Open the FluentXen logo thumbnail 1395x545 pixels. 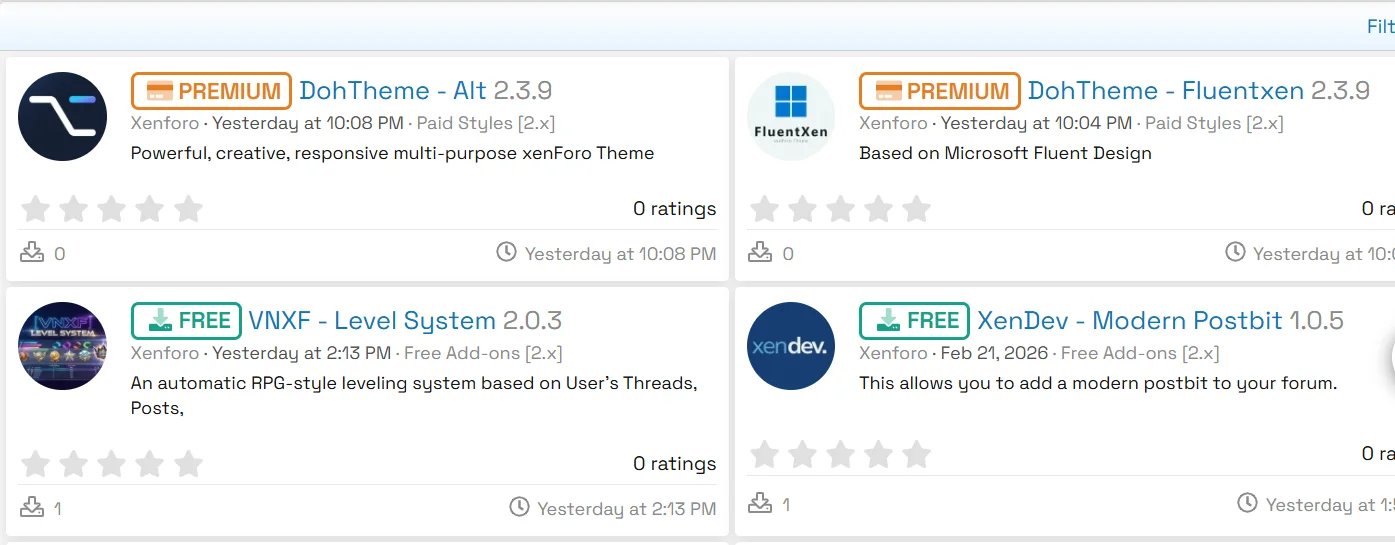click(x=791, y=116)
